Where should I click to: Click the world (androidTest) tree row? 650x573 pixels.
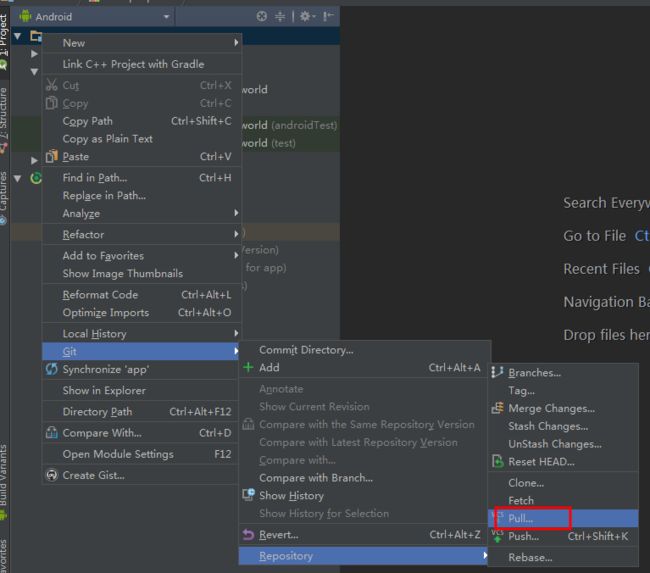click(290, 125)
